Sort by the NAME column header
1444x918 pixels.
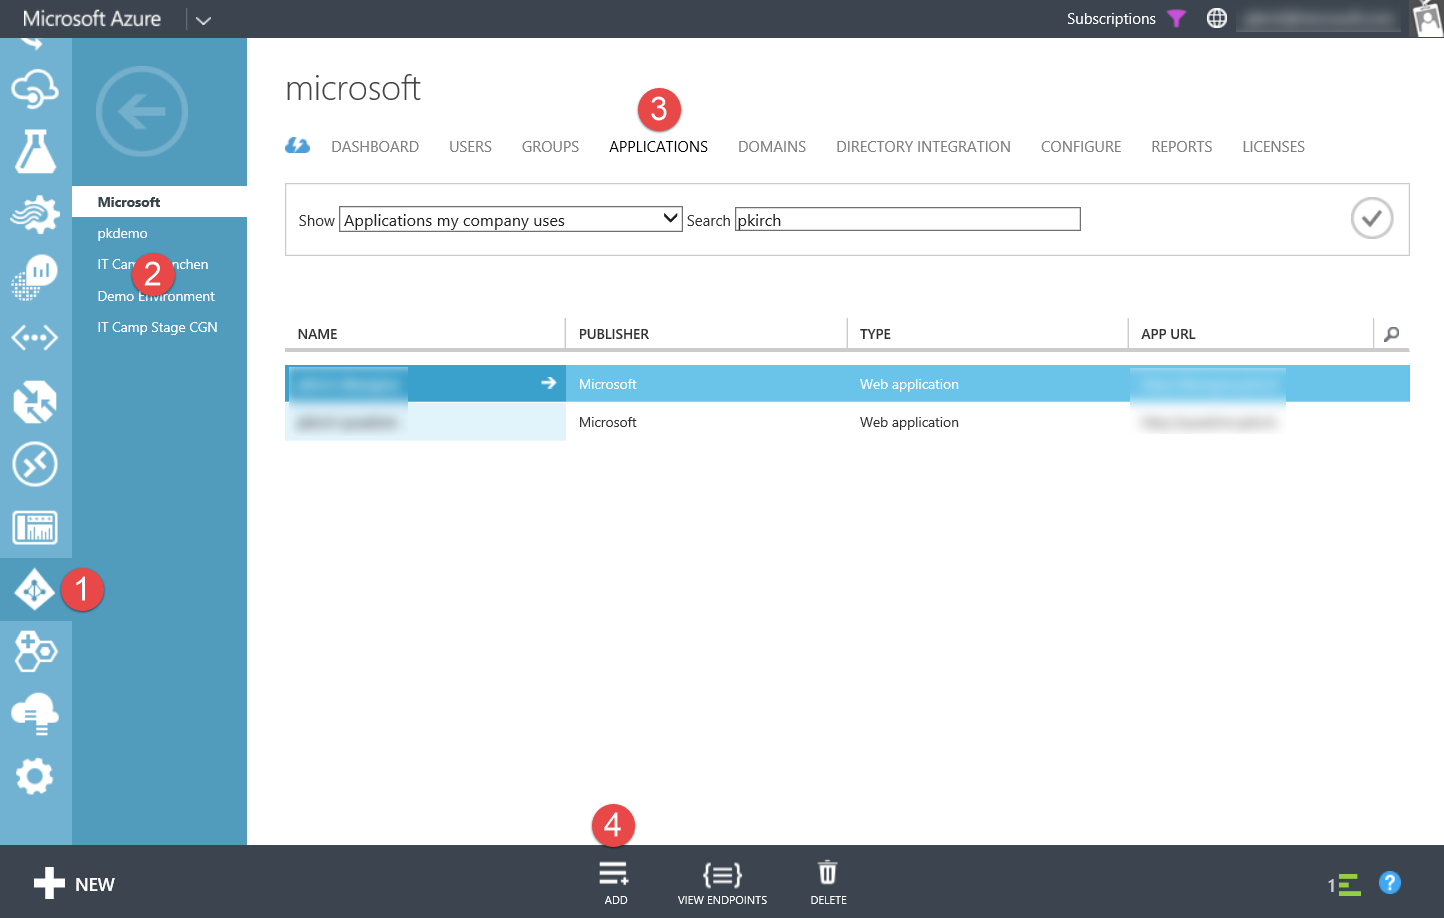[317, 334]
